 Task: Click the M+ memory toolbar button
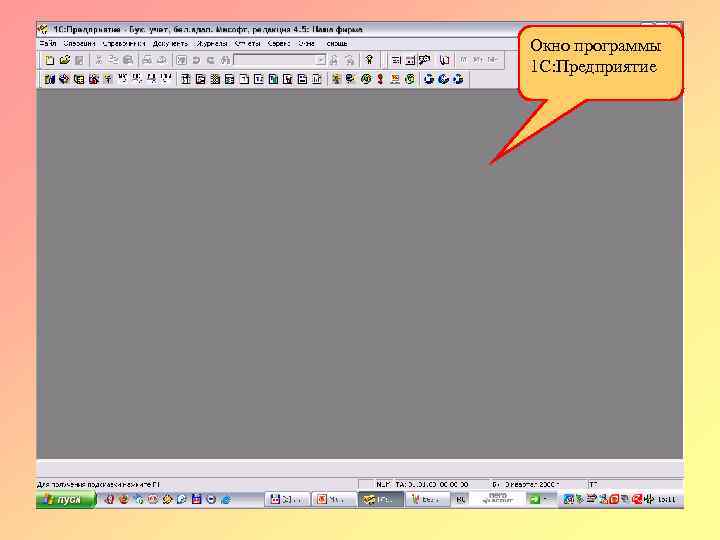click(x=478, y=60)
